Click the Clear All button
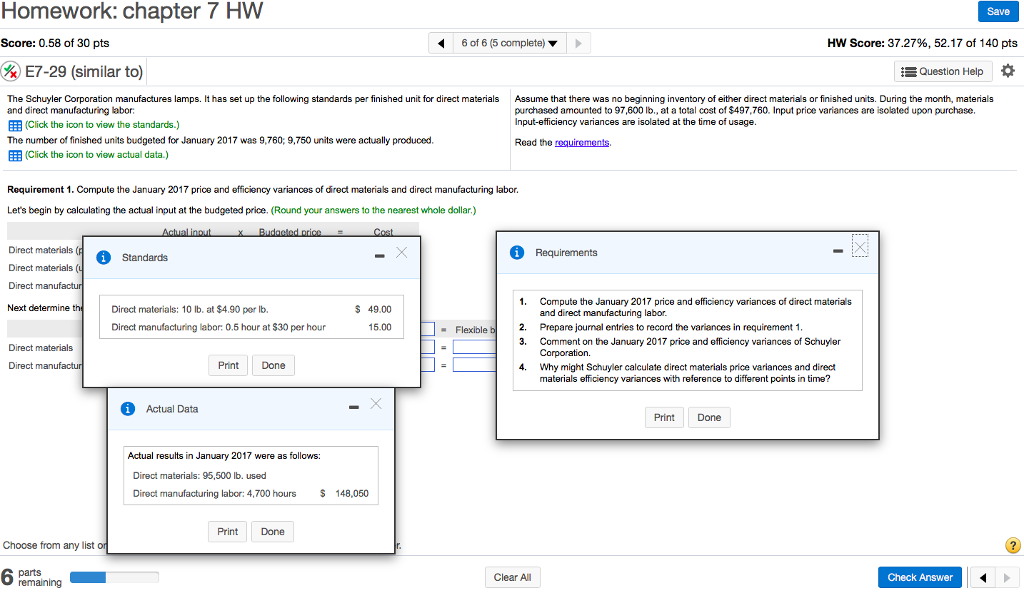This screenshot has width=1024, height=598. point(512,577)
